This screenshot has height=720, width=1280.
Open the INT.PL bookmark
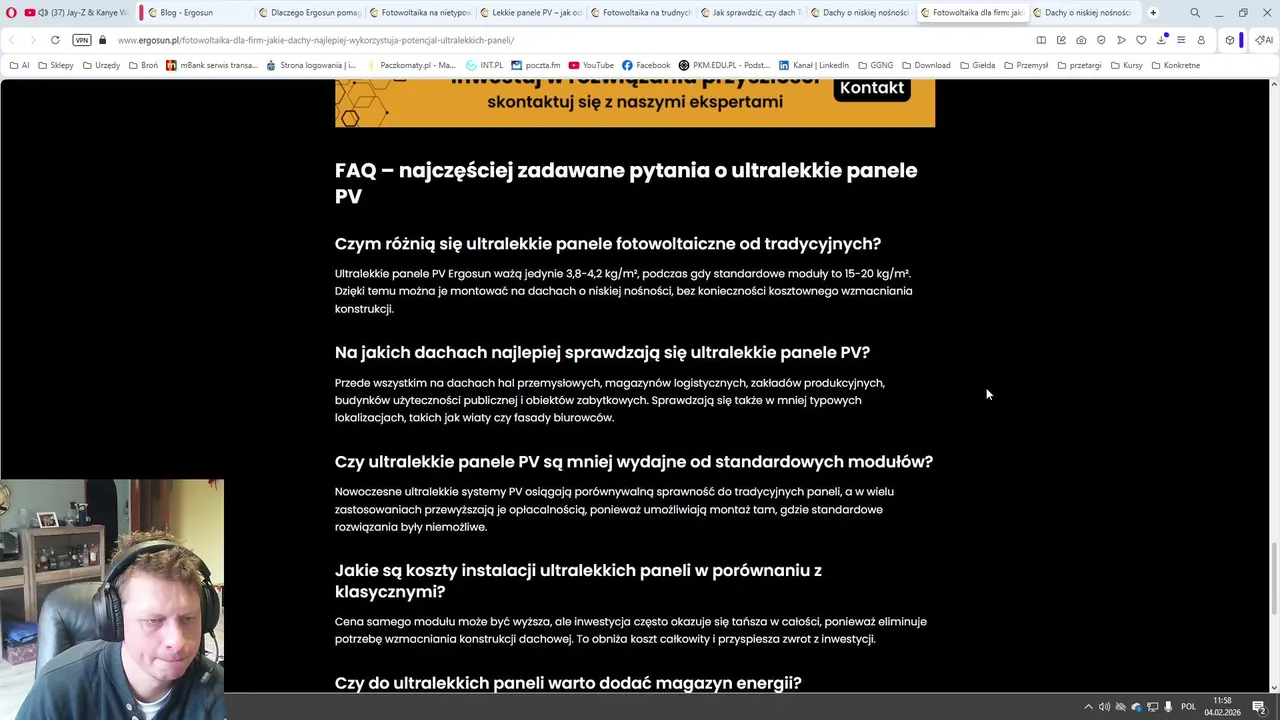[485, 65]
